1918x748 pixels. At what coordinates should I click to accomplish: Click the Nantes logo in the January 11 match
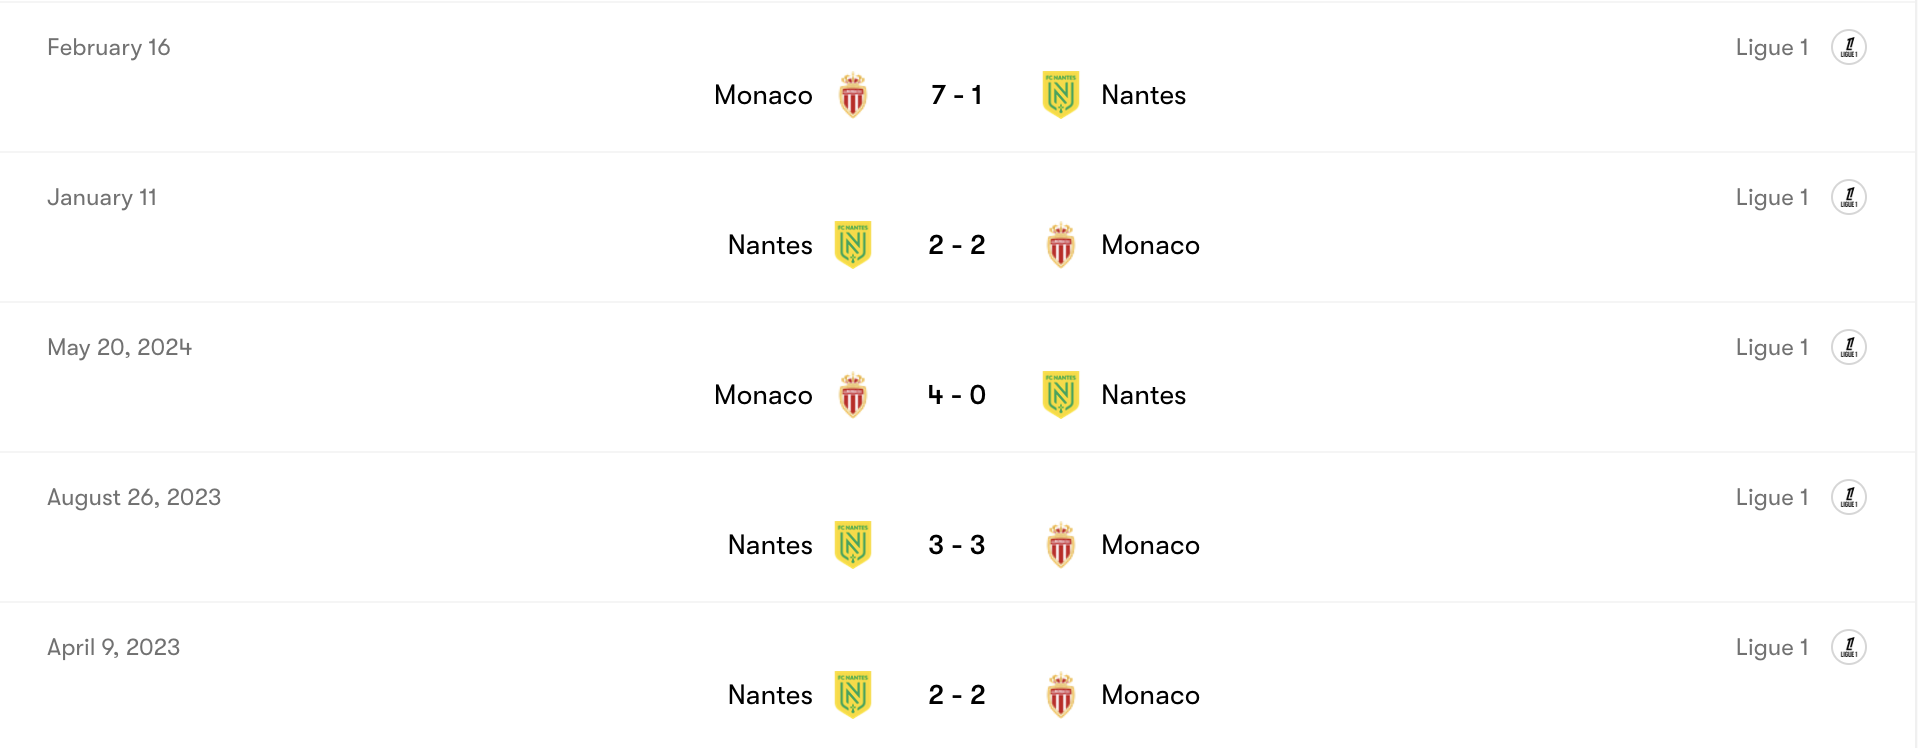[853, 245]
